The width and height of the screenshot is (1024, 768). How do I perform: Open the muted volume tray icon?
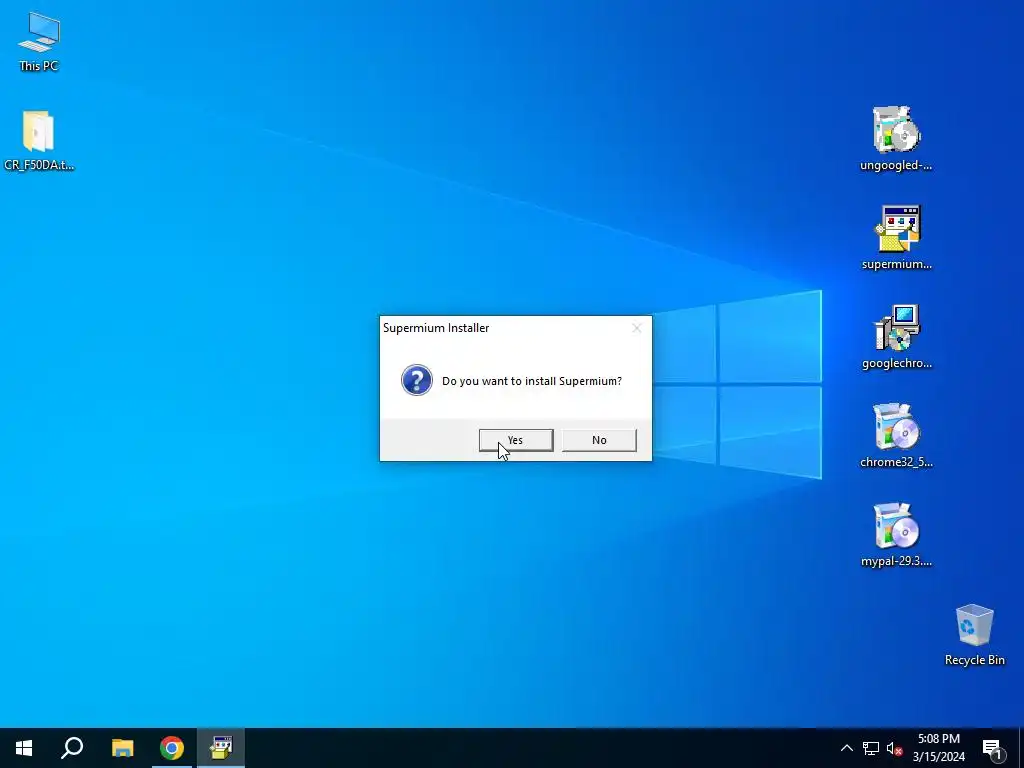coord(894,748)
